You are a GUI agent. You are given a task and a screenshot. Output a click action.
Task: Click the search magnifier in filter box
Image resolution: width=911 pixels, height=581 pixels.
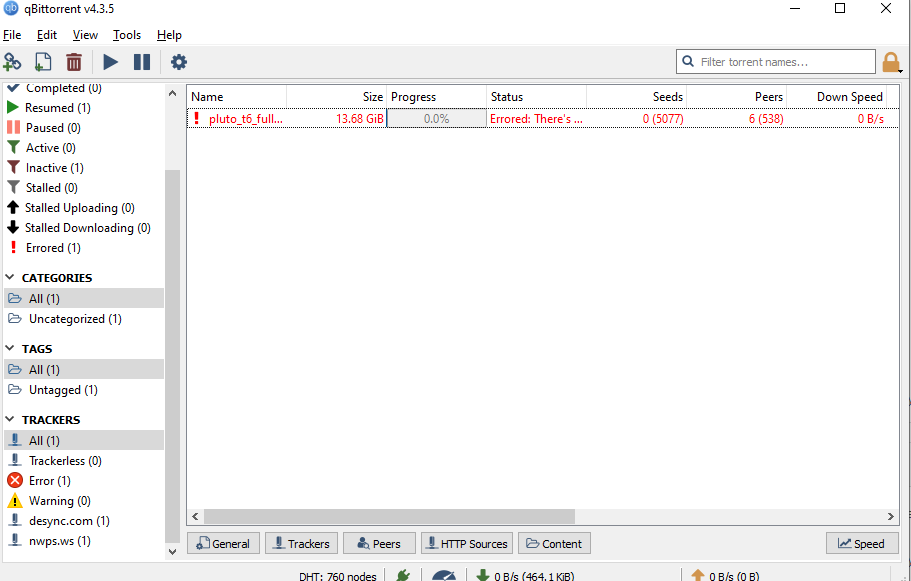688,62
